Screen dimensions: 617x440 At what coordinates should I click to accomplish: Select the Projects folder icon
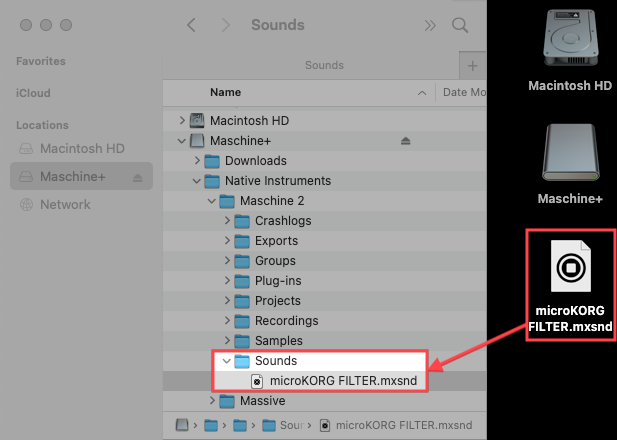coord(242,301)
